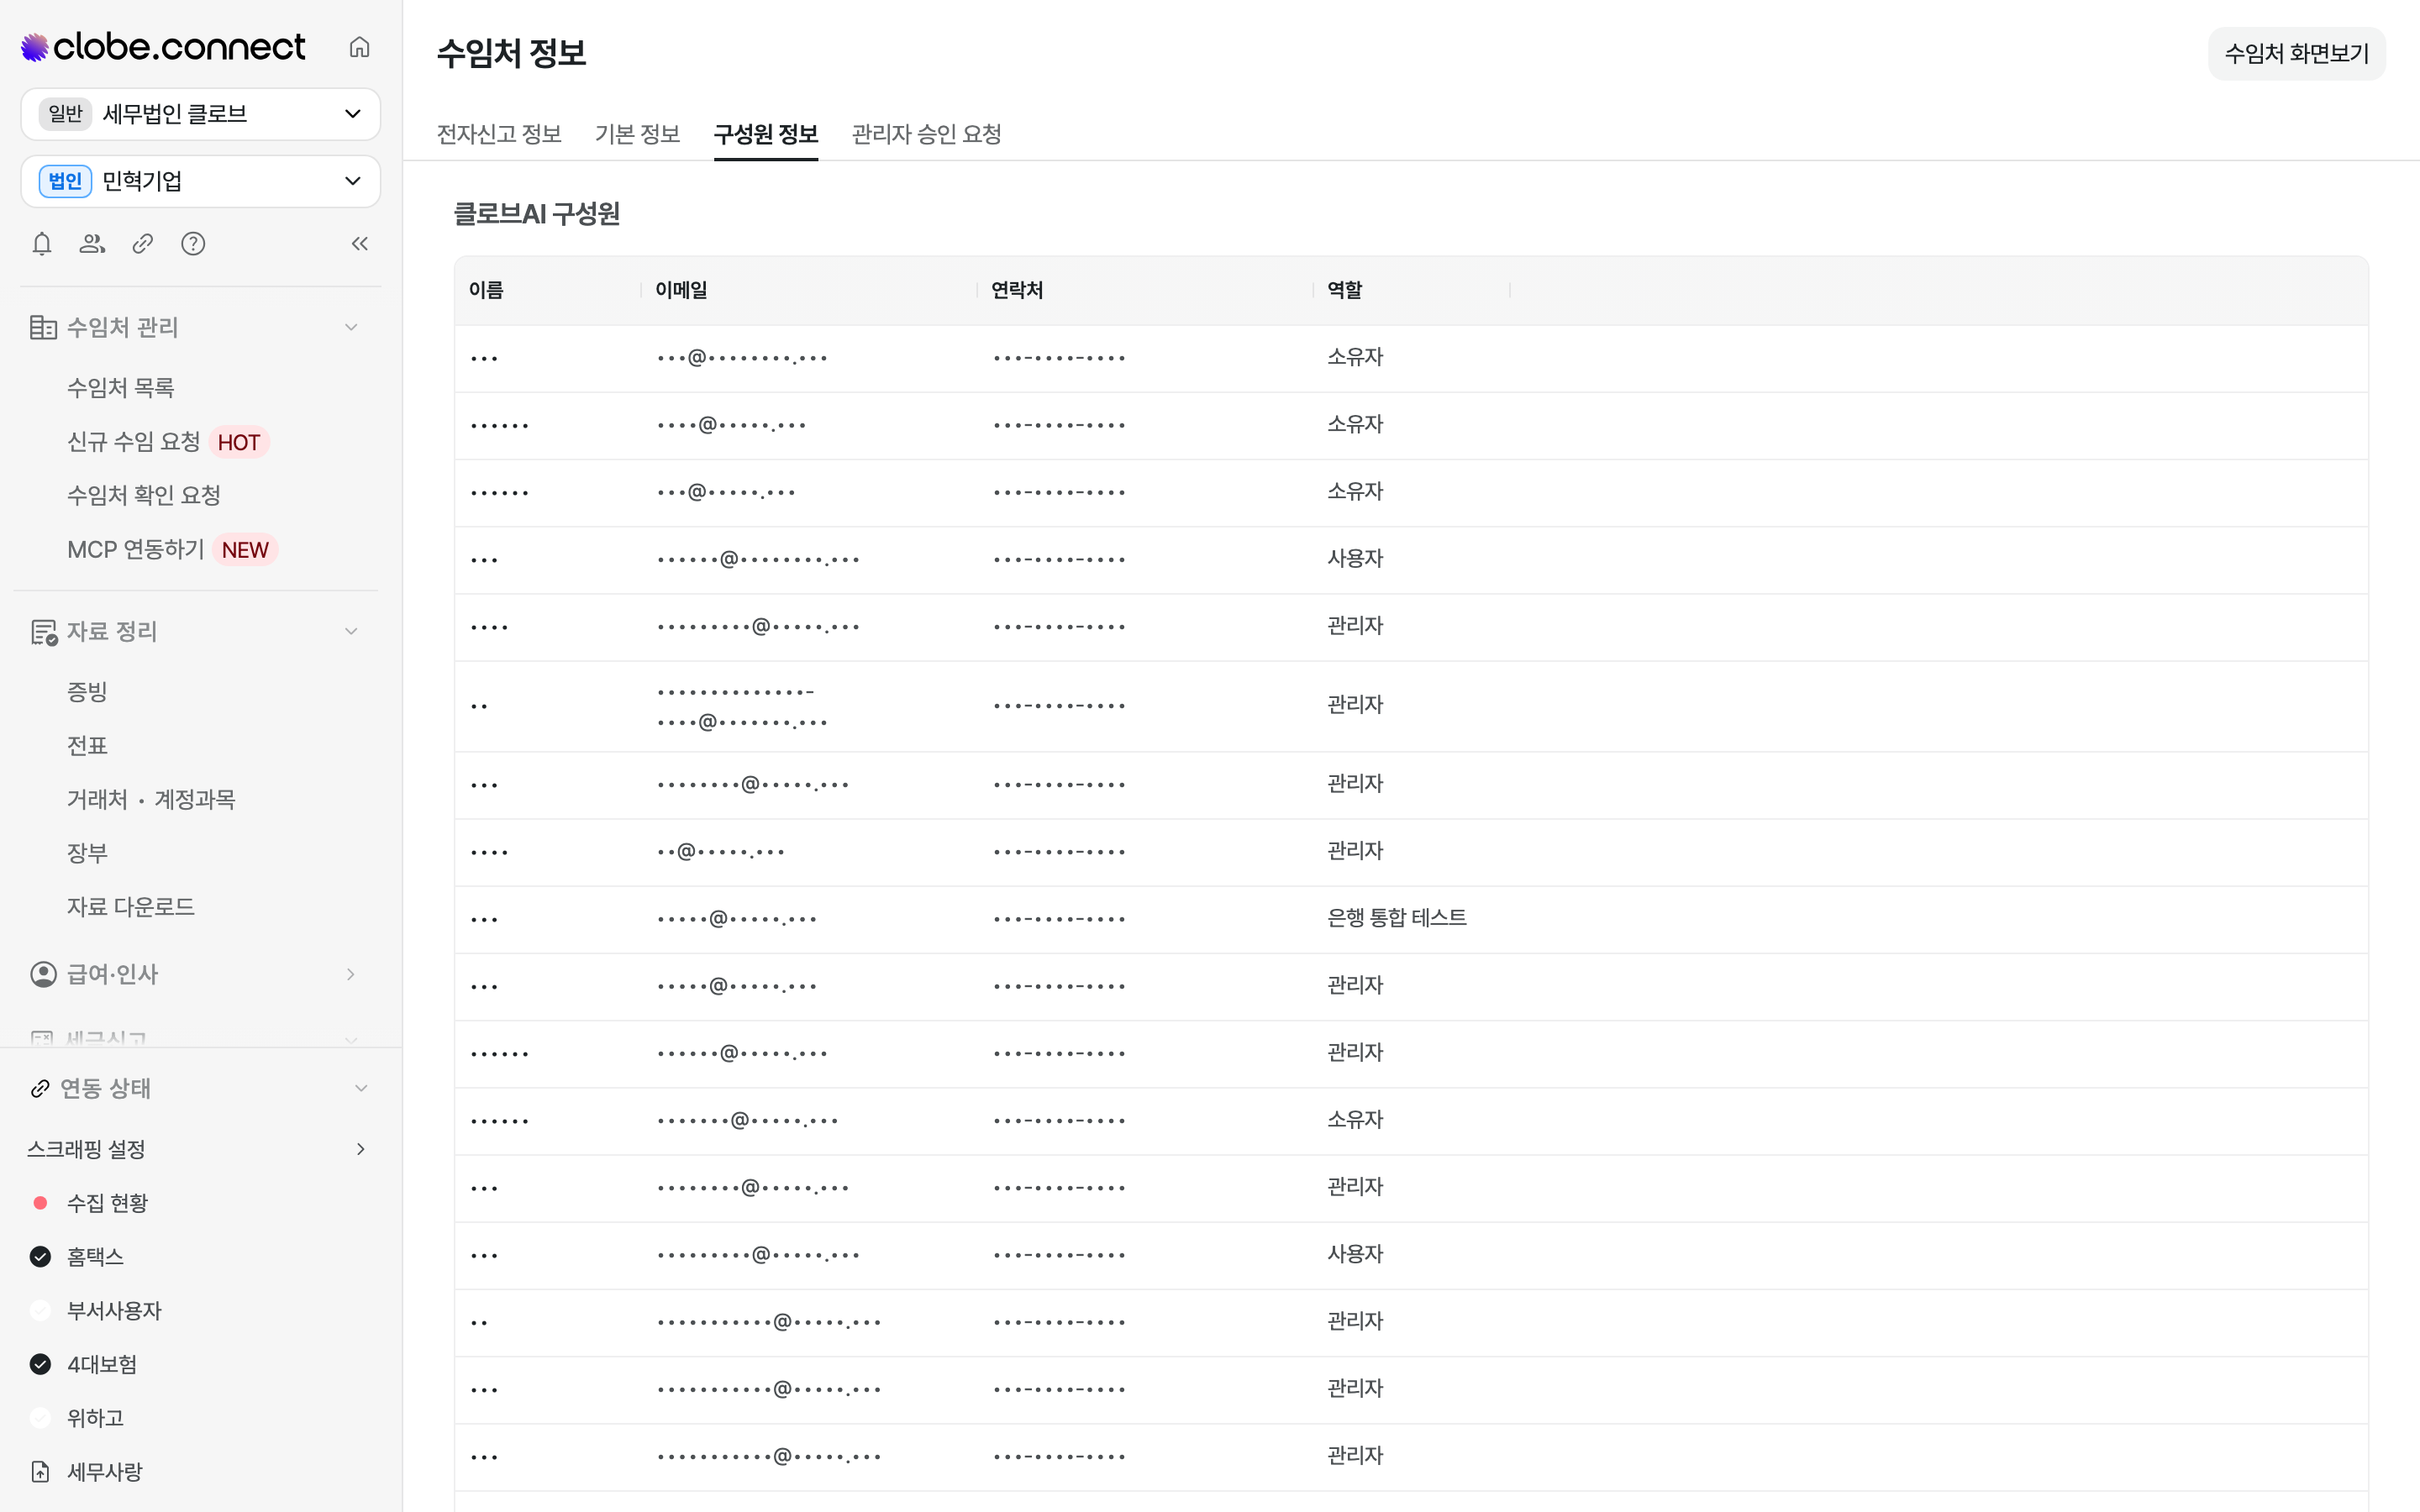Open the 세무사랑 integration link
The image size is (2420, 1512).
105,1472
